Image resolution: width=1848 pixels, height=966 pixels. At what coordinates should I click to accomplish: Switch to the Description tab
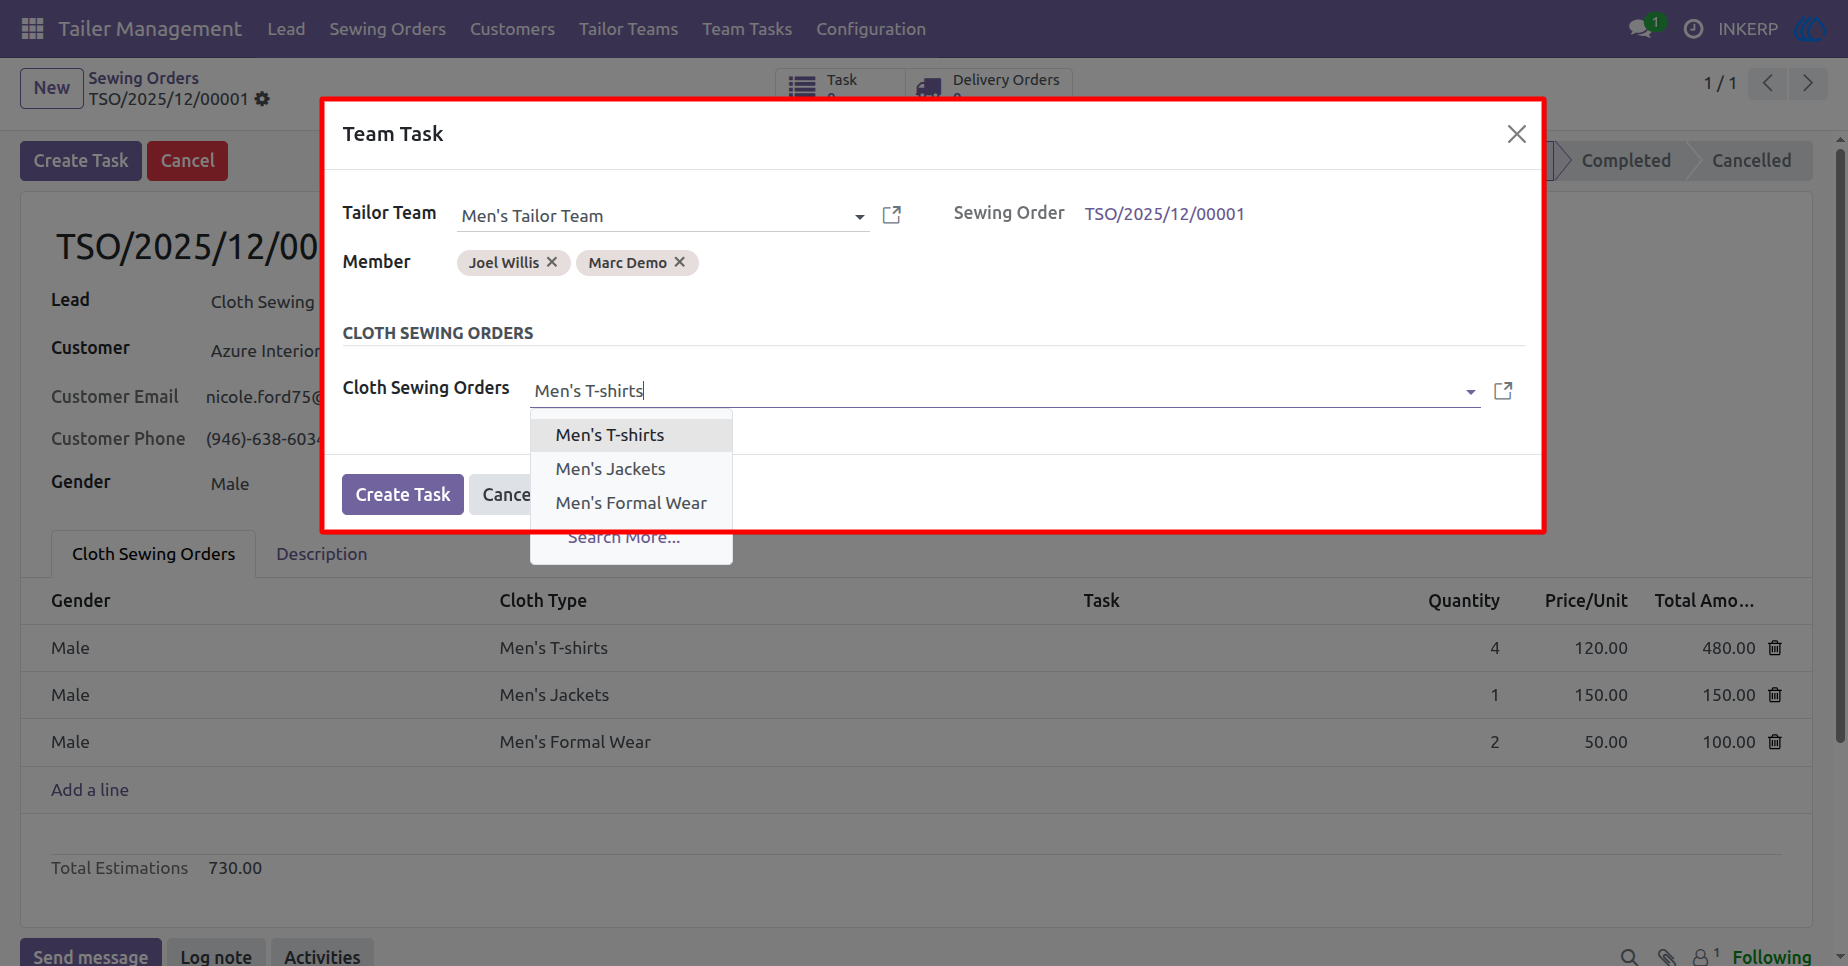pyautogui.click(x=322, y=554)
